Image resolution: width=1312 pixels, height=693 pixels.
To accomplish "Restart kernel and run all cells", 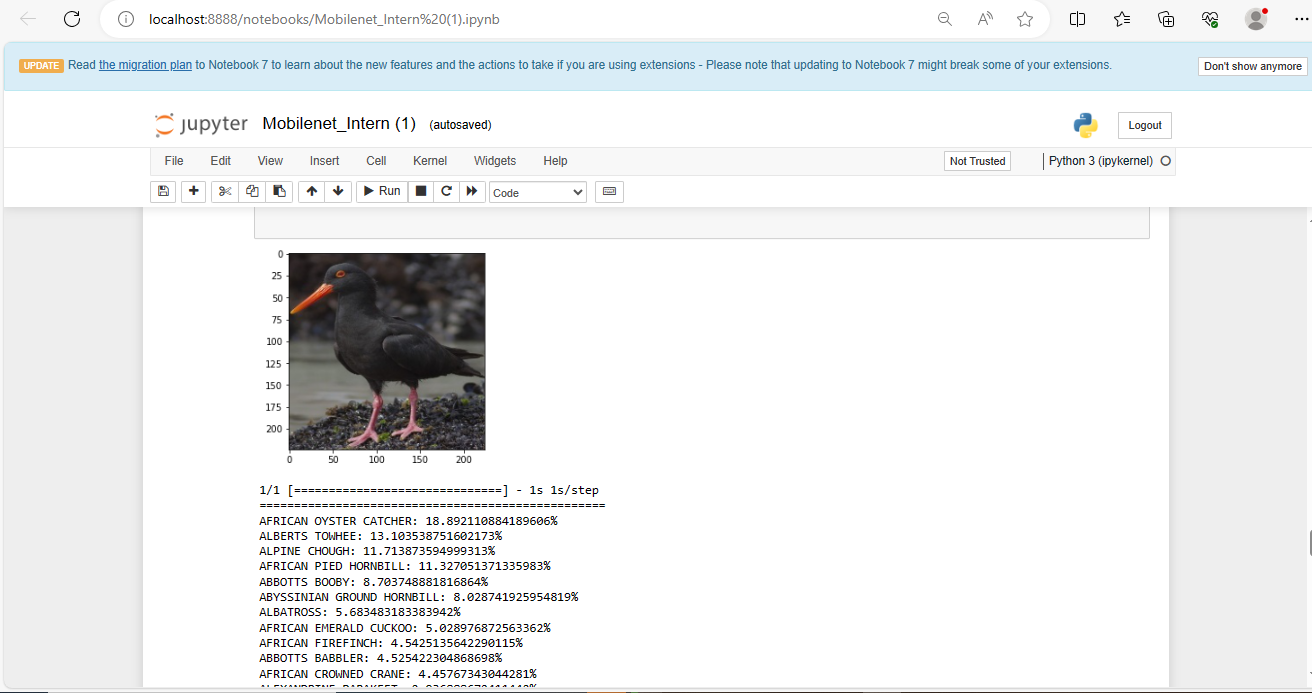I will [x=473, y=191].
